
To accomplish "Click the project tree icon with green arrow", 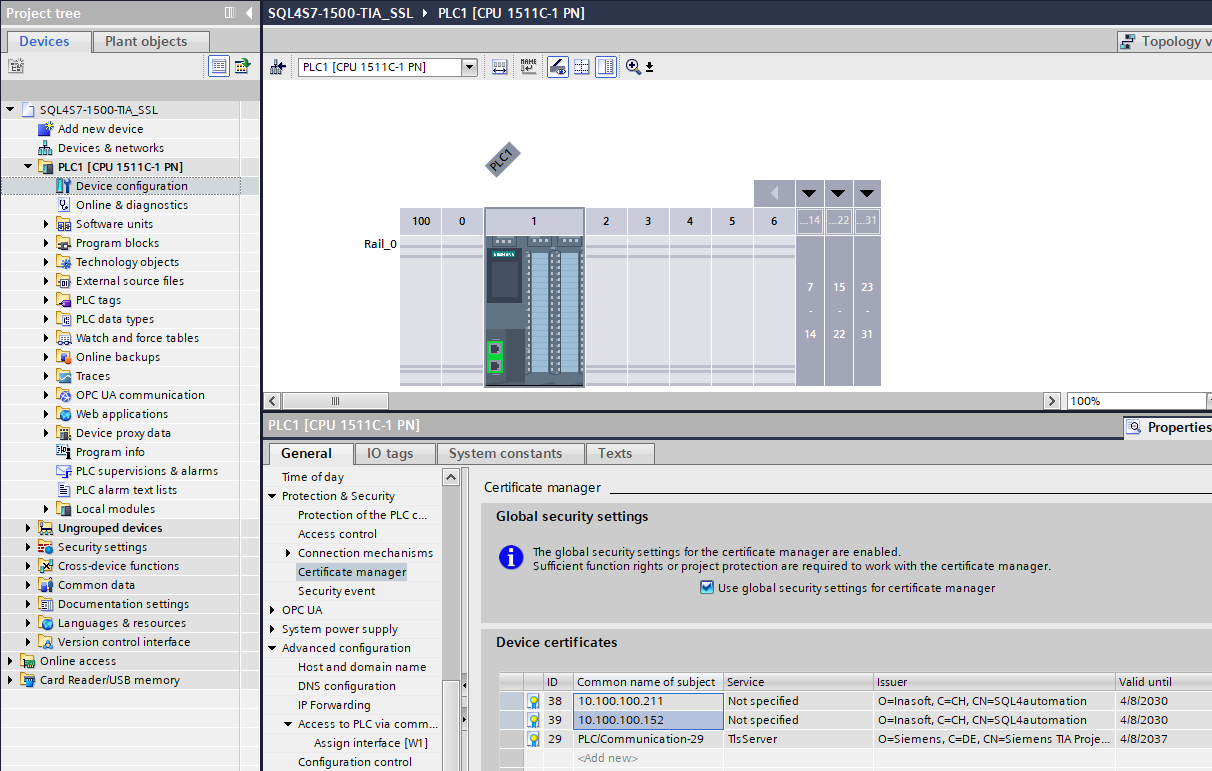I will (242, 66).
